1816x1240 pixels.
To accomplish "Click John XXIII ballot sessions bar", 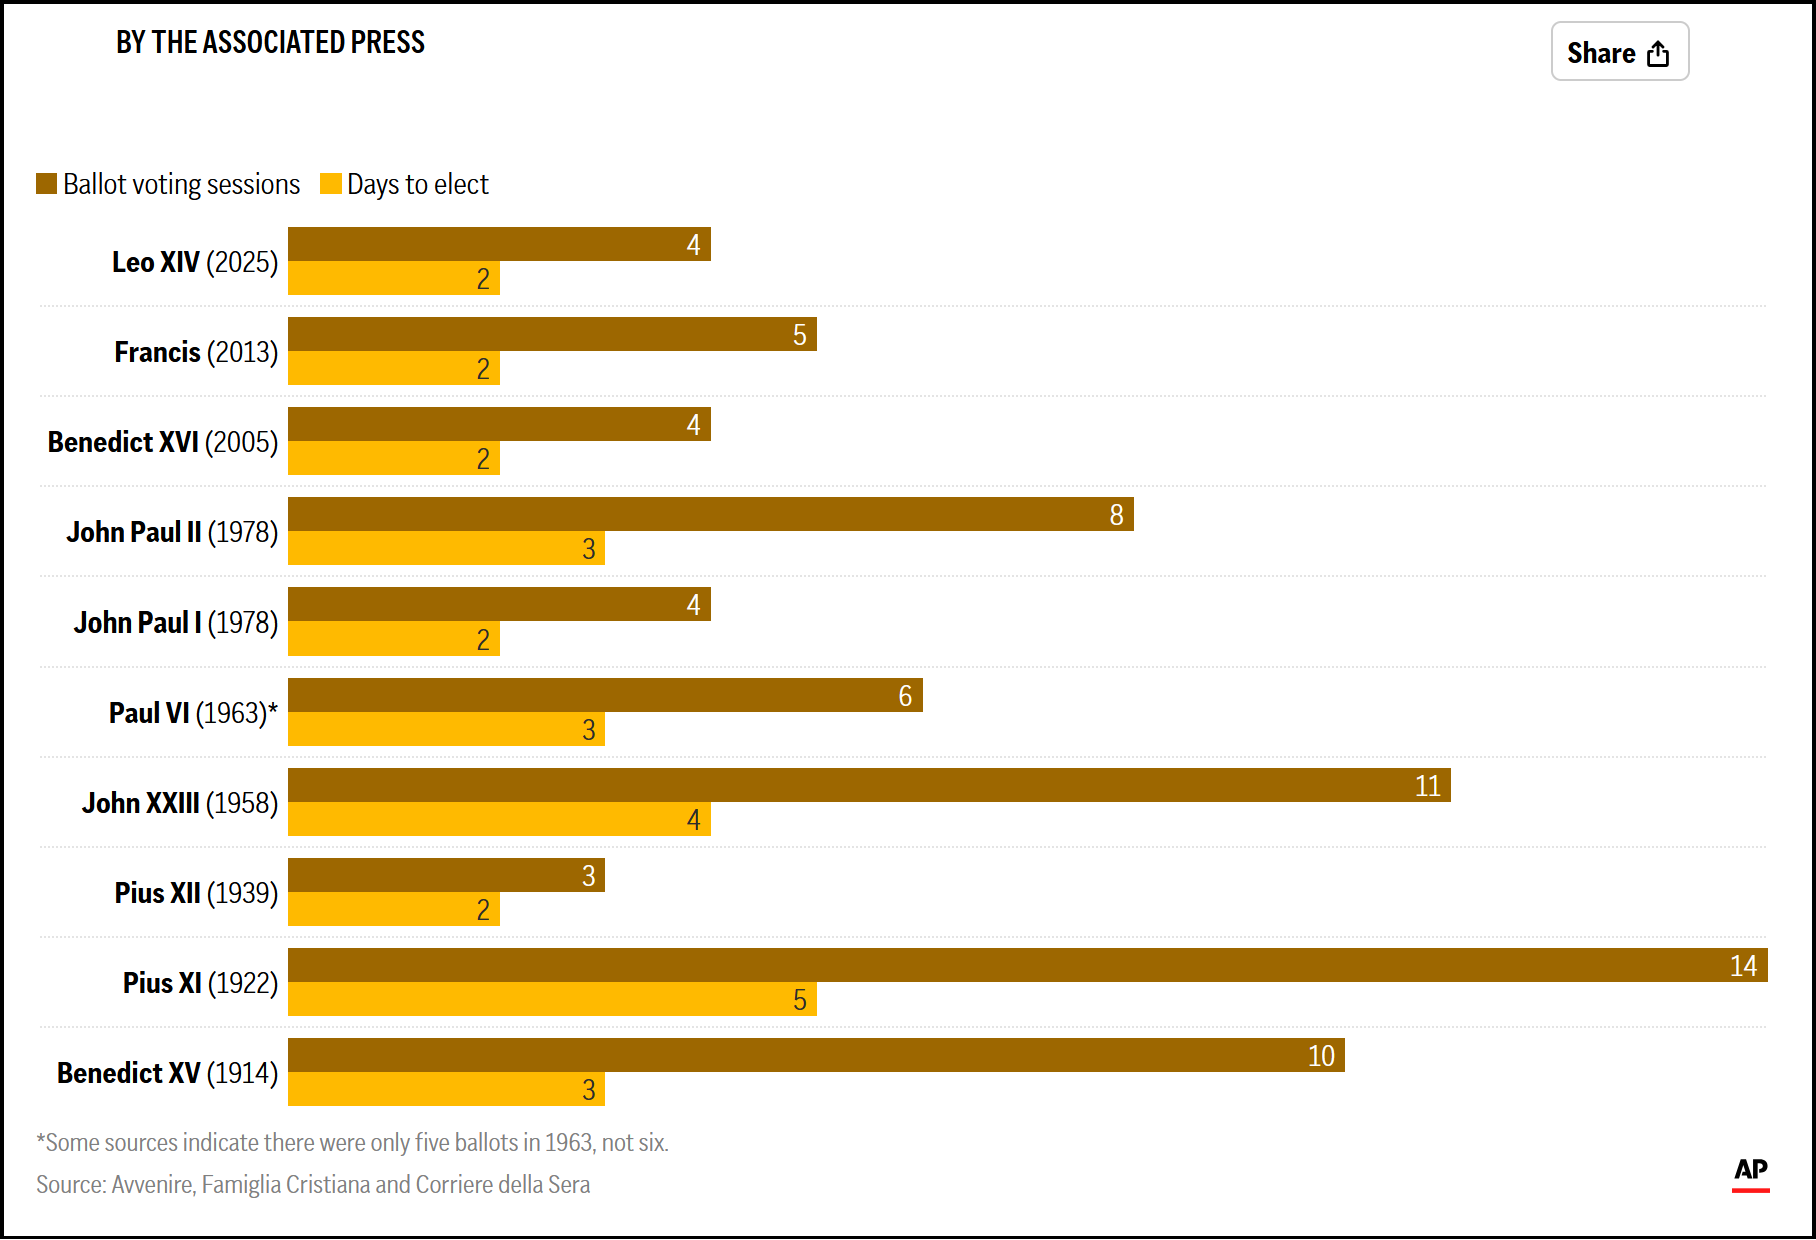I will coord(869,785).
